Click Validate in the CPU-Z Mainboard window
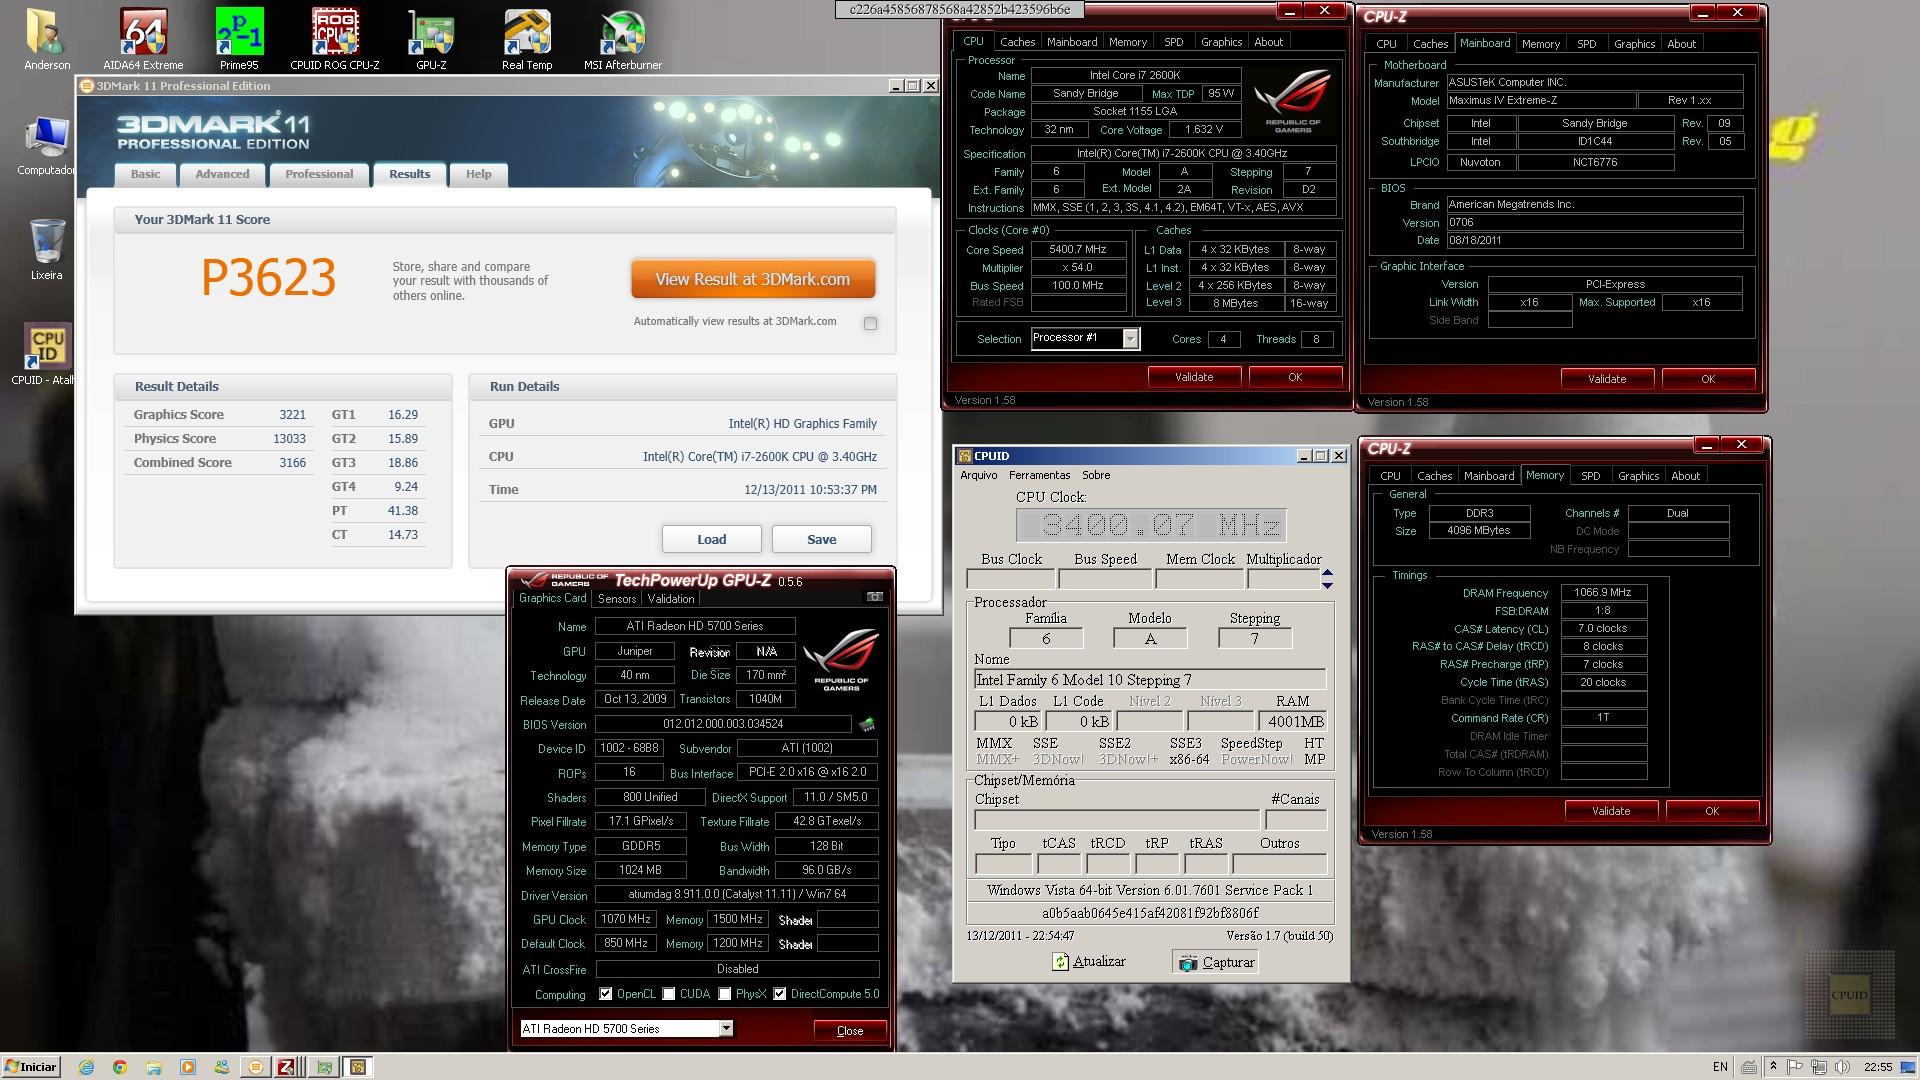 (x=1607, y=379)
